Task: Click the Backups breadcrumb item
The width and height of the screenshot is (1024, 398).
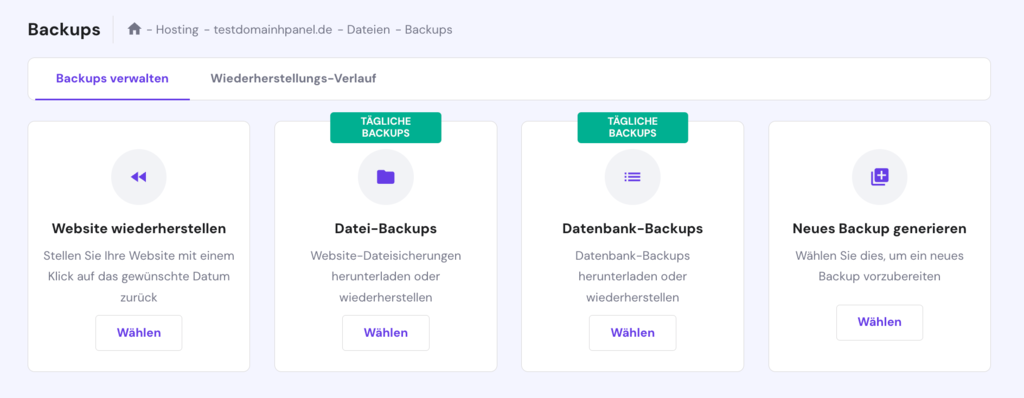Action: coord(428,30)
